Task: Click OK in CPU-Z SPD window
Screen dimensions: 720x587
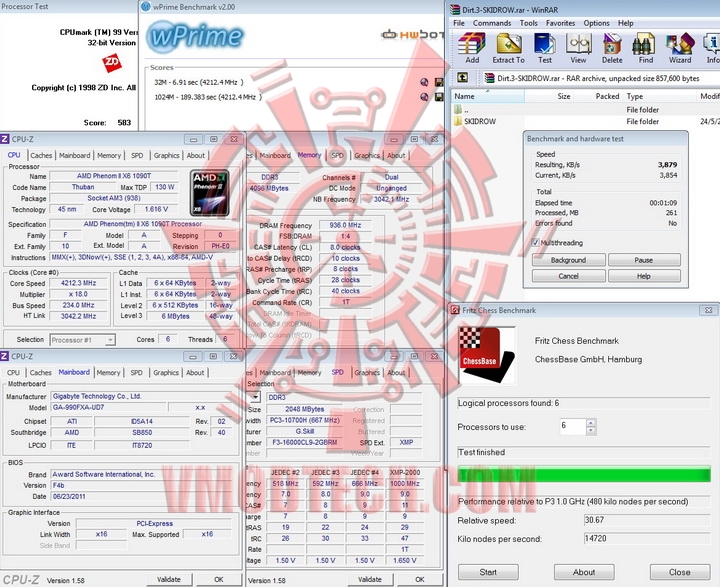Action: [x=420, y=580]
